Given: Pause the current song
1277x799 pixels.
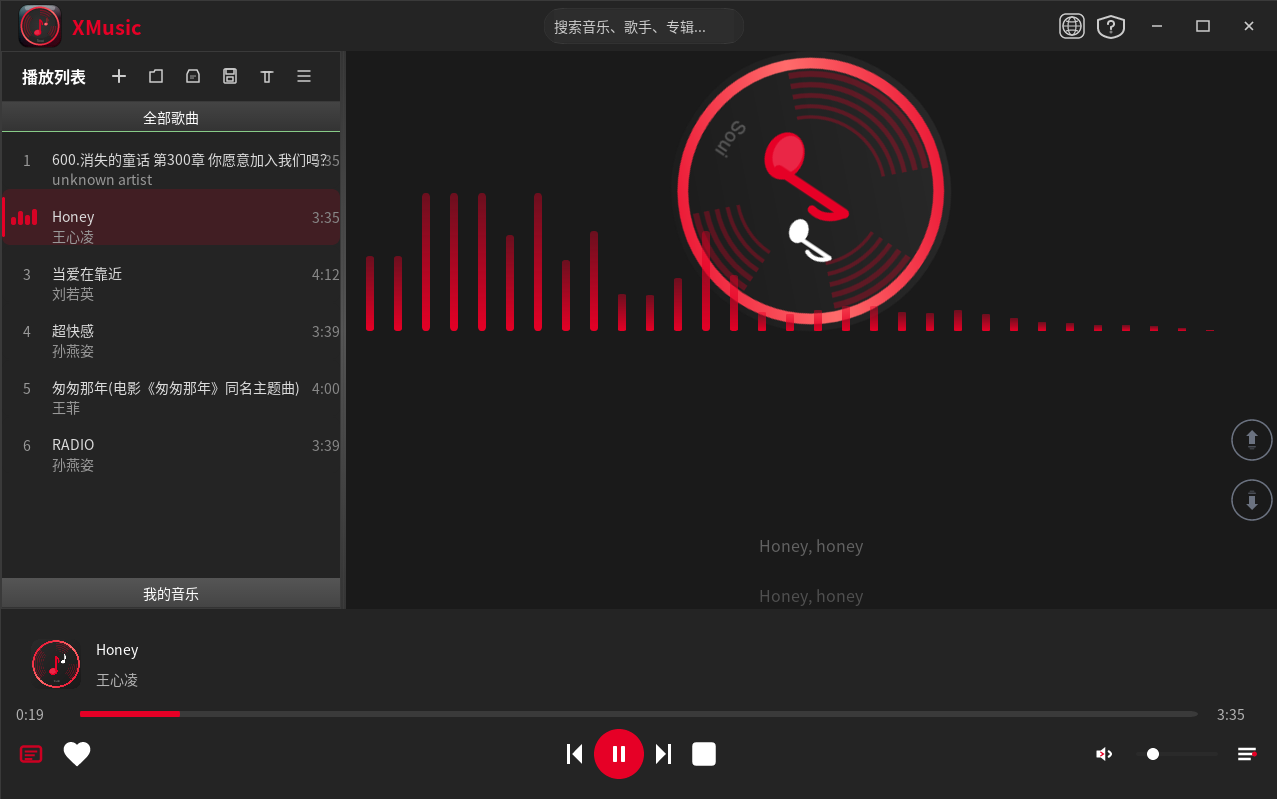Looking at the screenshot, I should pos(619,754).
